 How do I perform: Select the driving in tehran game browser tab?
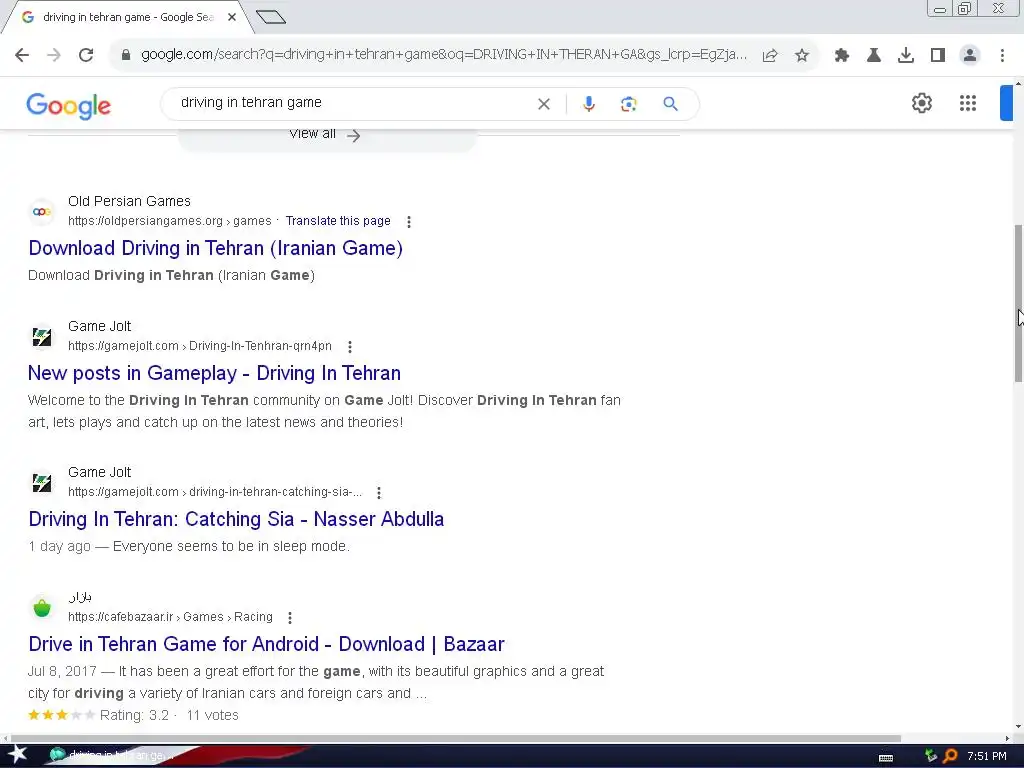tap(128, 18)
